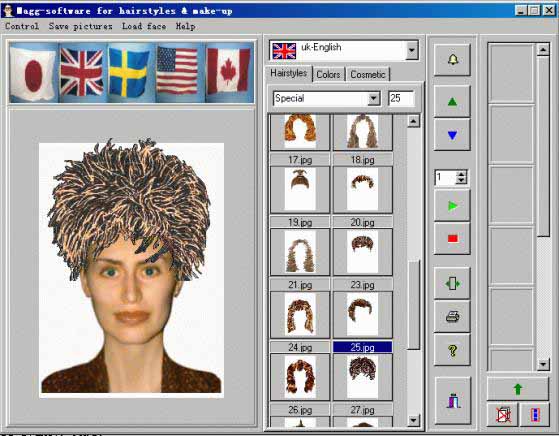The width and height of the screenshot is (559, 436).
Task: Expand the Special hairstyle category dropdown
Action: pyautogui.click(x=374, y=98)
